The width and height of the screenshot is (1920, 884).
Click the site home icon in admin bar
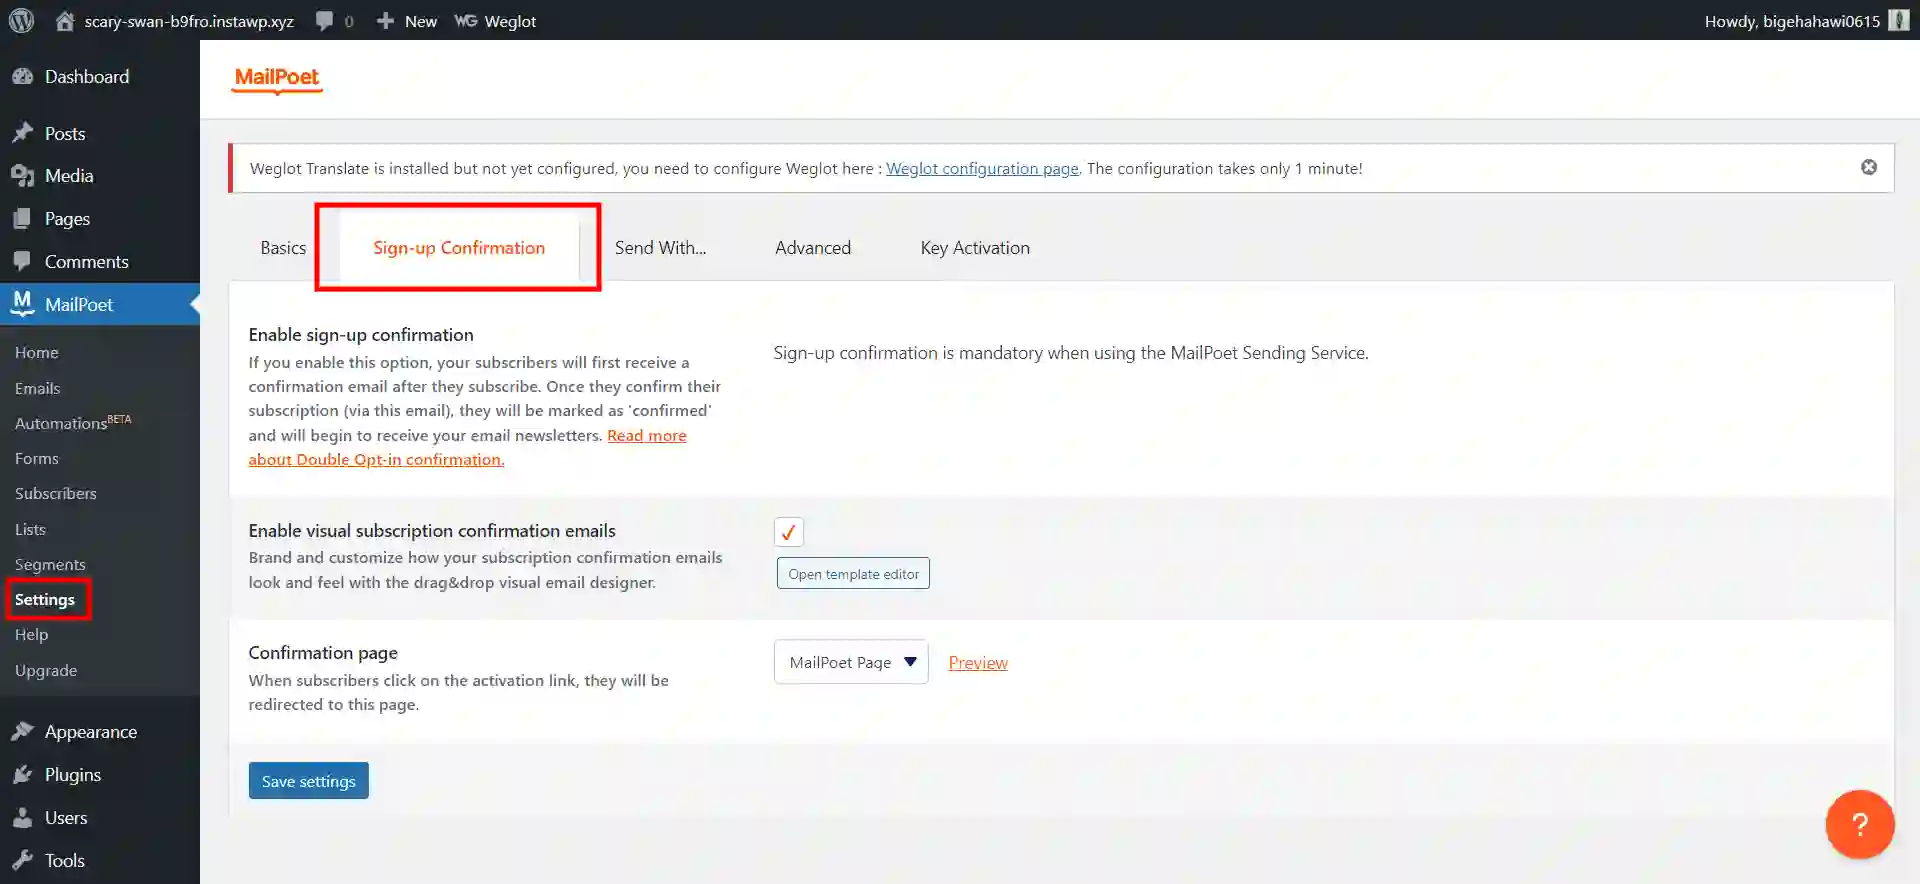coord(65,21)
